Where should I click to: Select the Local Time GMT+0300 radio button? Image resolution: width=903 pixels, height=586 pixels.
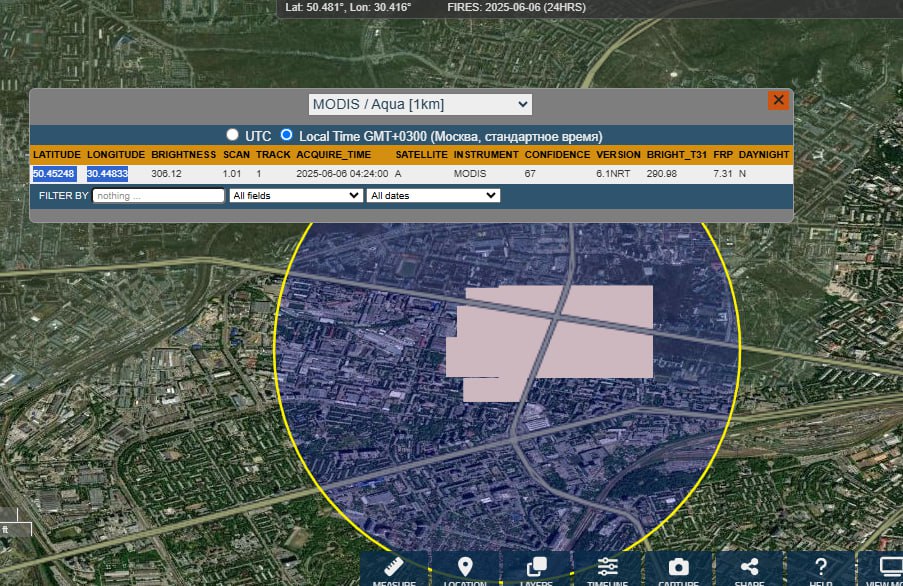tap(287, 135)
